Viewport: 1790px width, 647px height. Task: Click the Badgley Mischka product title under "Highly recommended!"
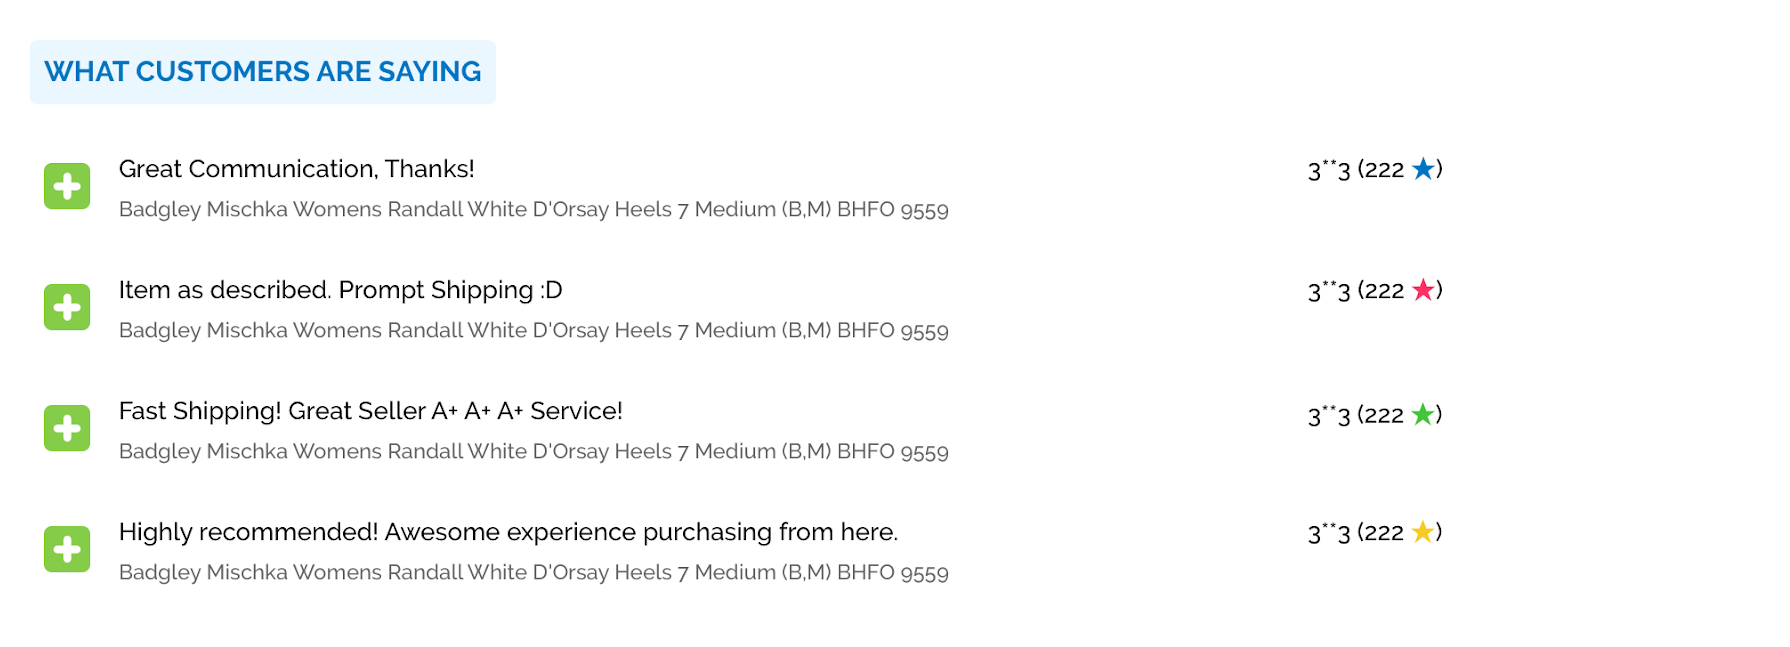(533, 573)
